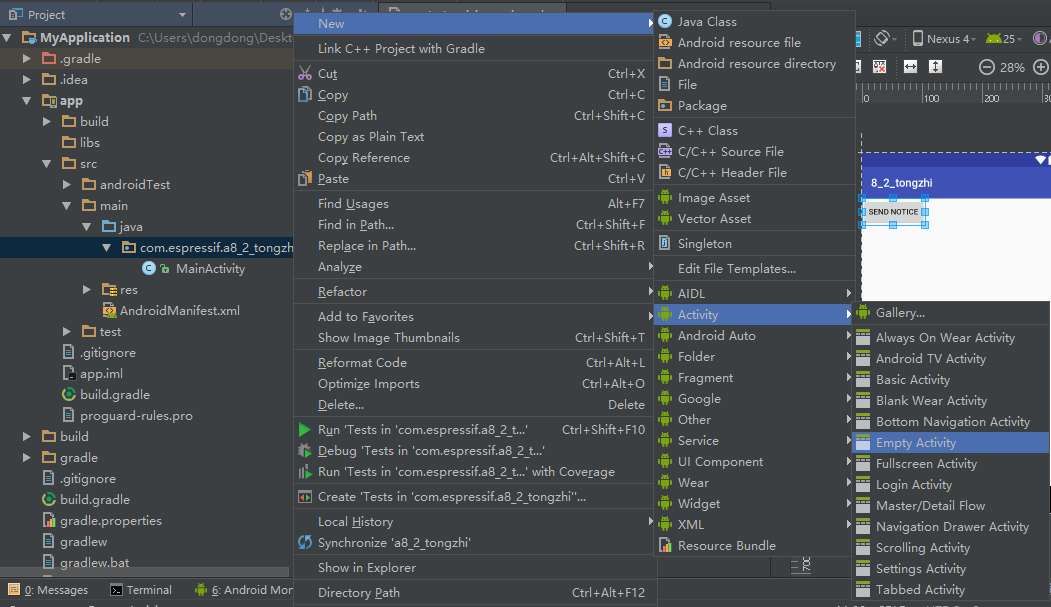Create a C/C++ Header File

coord(754,173)
